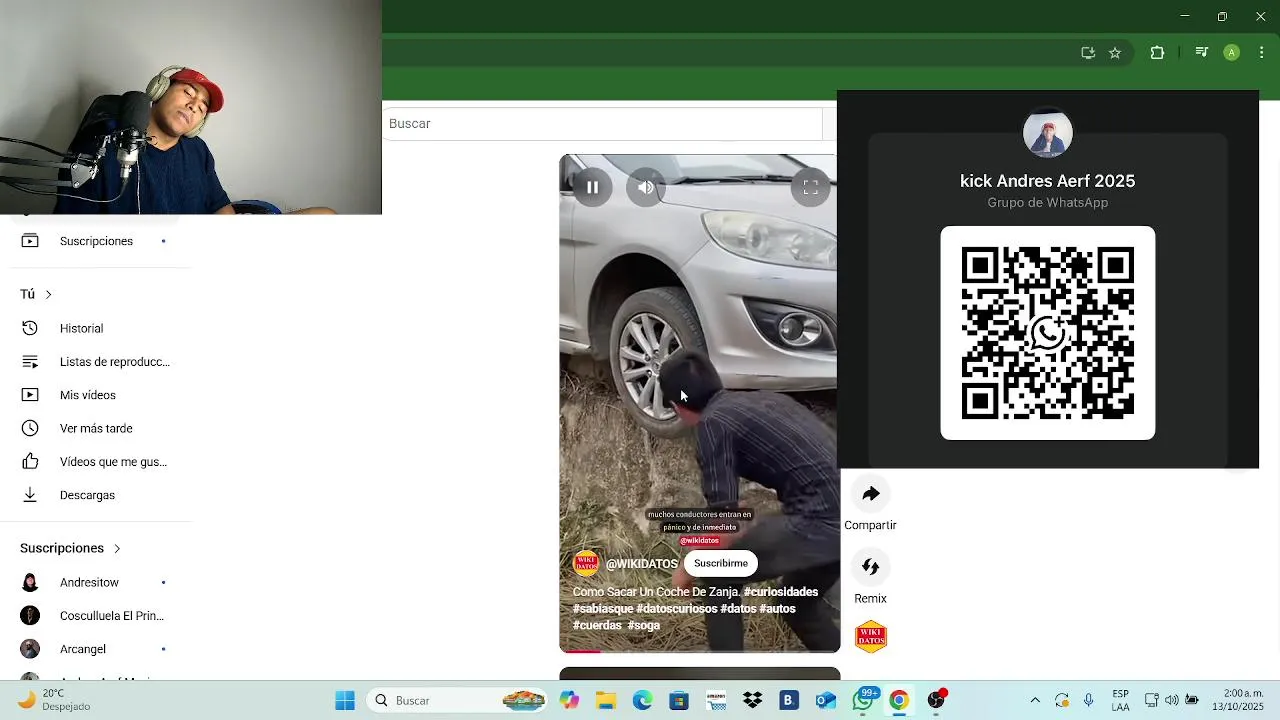The image size is (1280, 720).
Task: Click the microphone tray icon
Action: point(1088,701)
